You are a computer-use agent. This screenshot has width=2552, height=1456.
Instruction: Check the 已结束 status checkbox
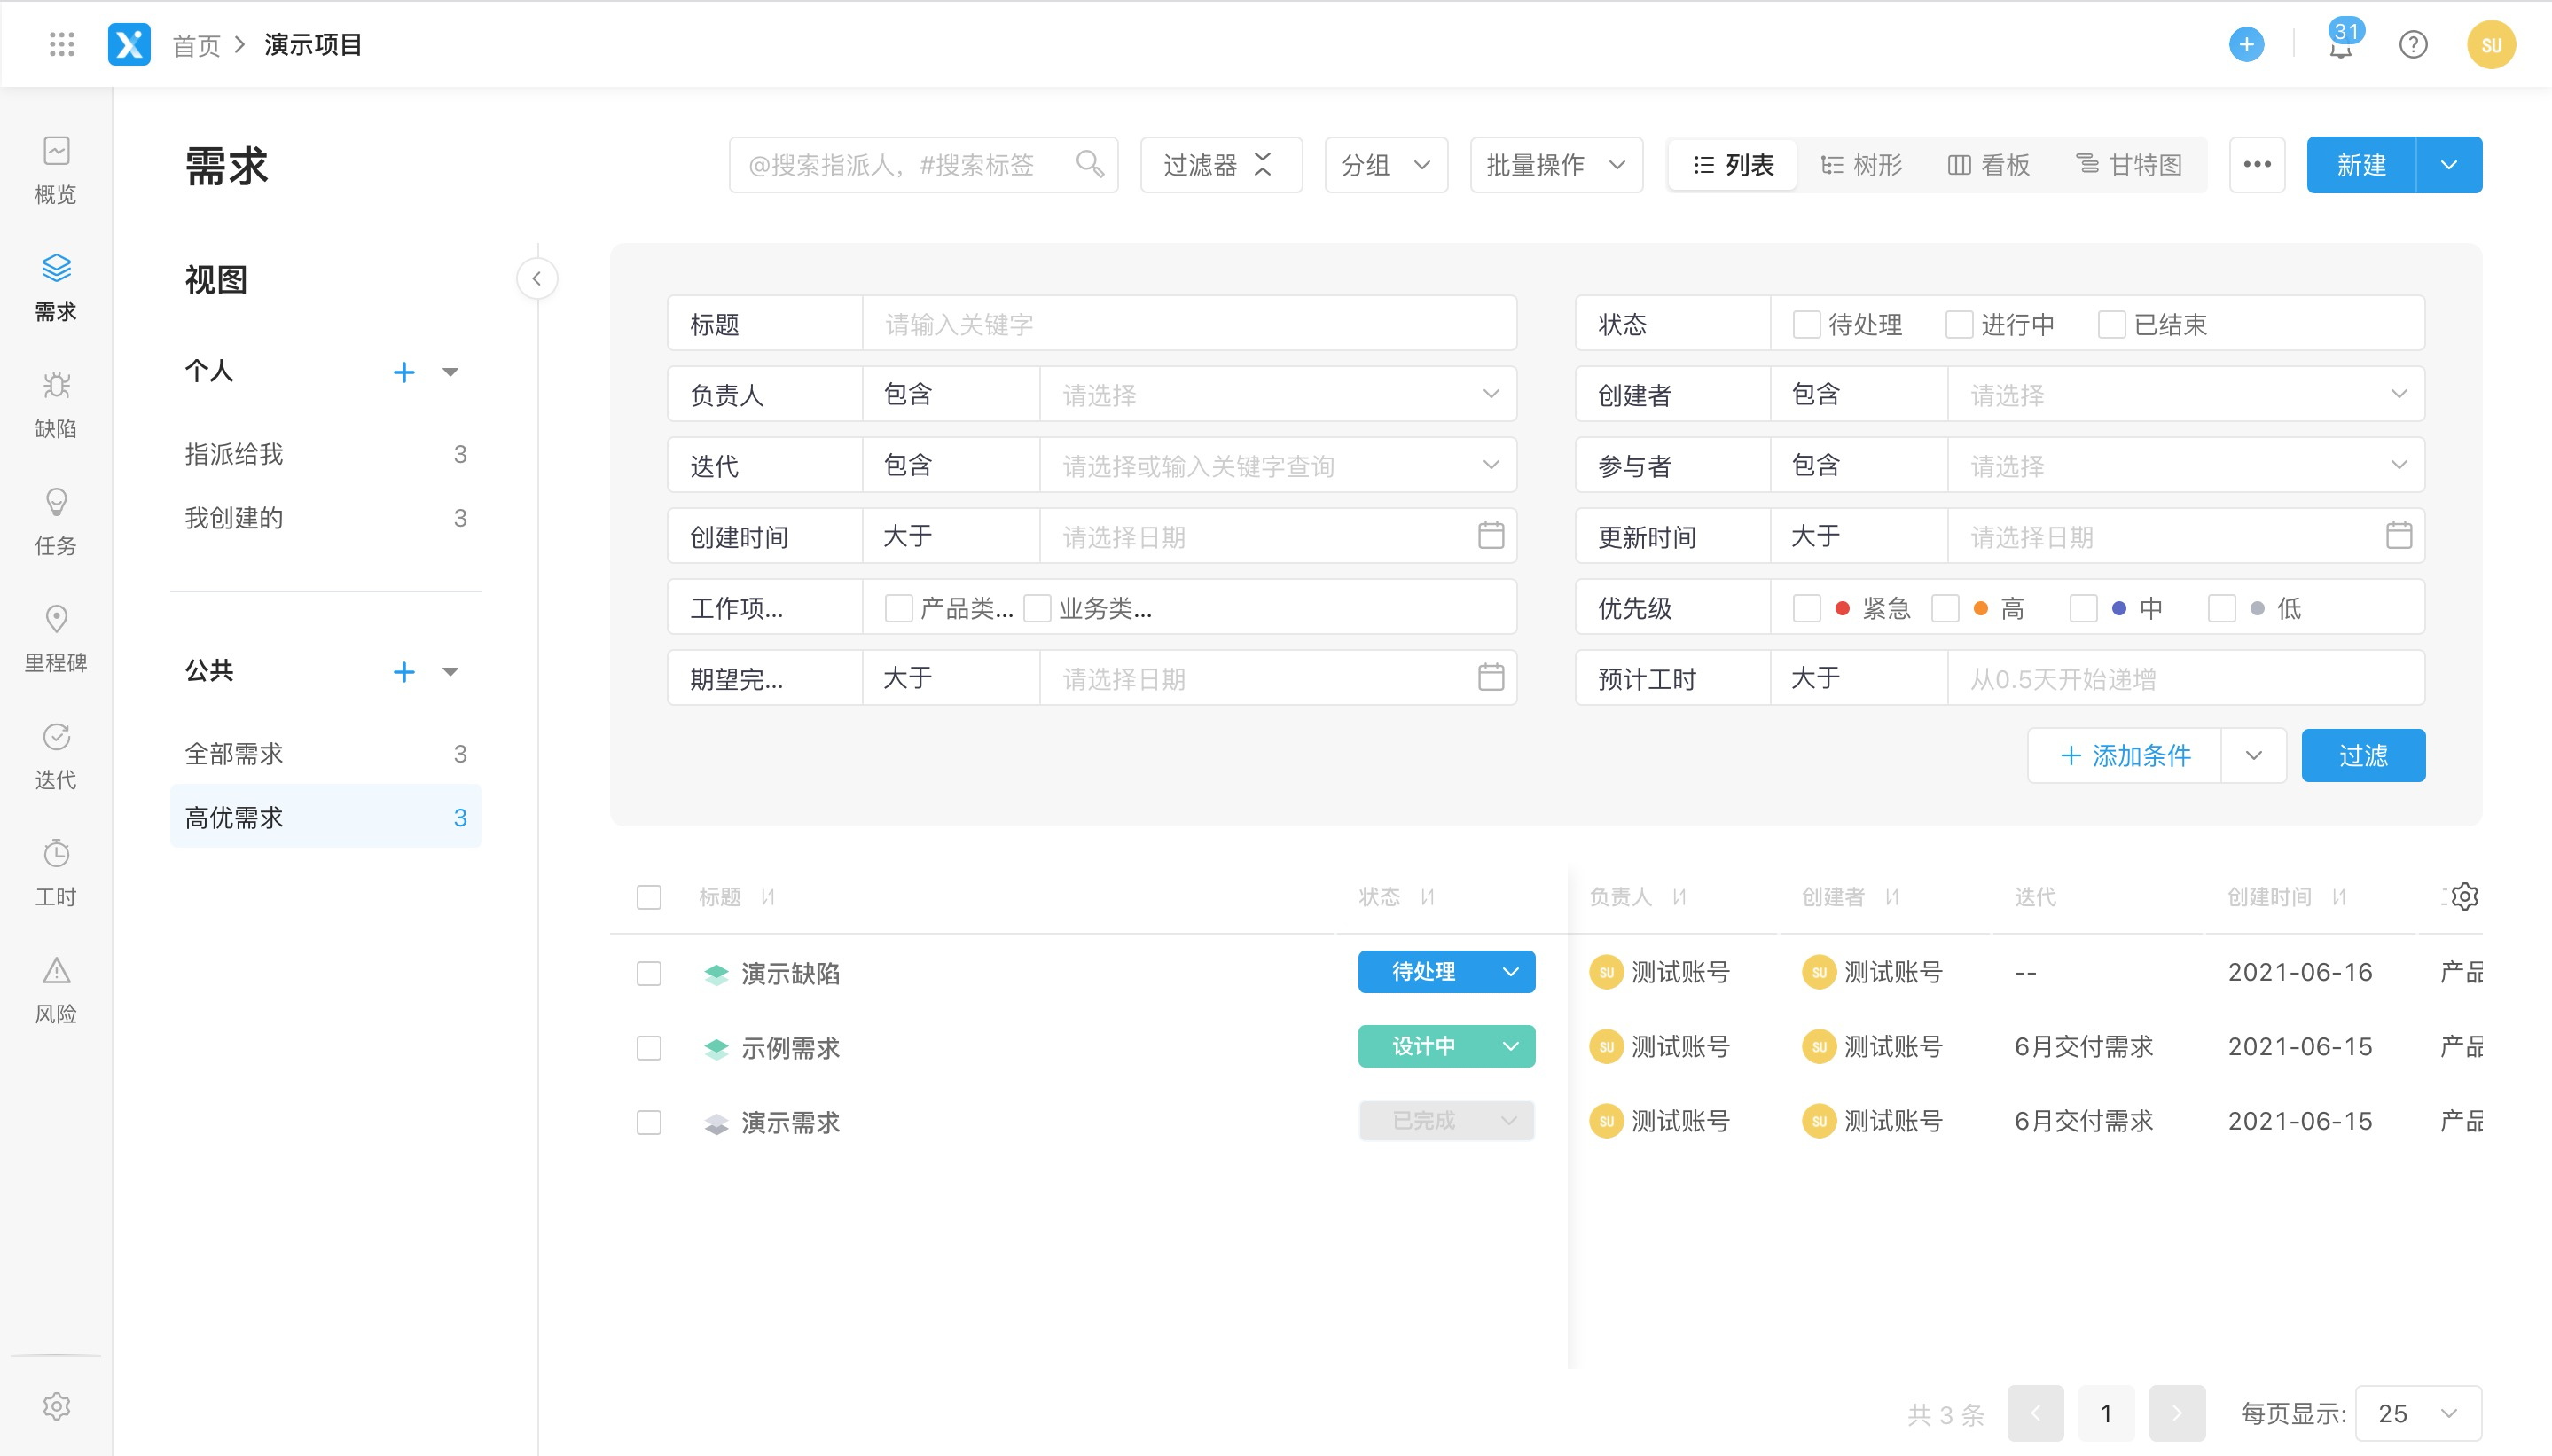pos(2111,324)
